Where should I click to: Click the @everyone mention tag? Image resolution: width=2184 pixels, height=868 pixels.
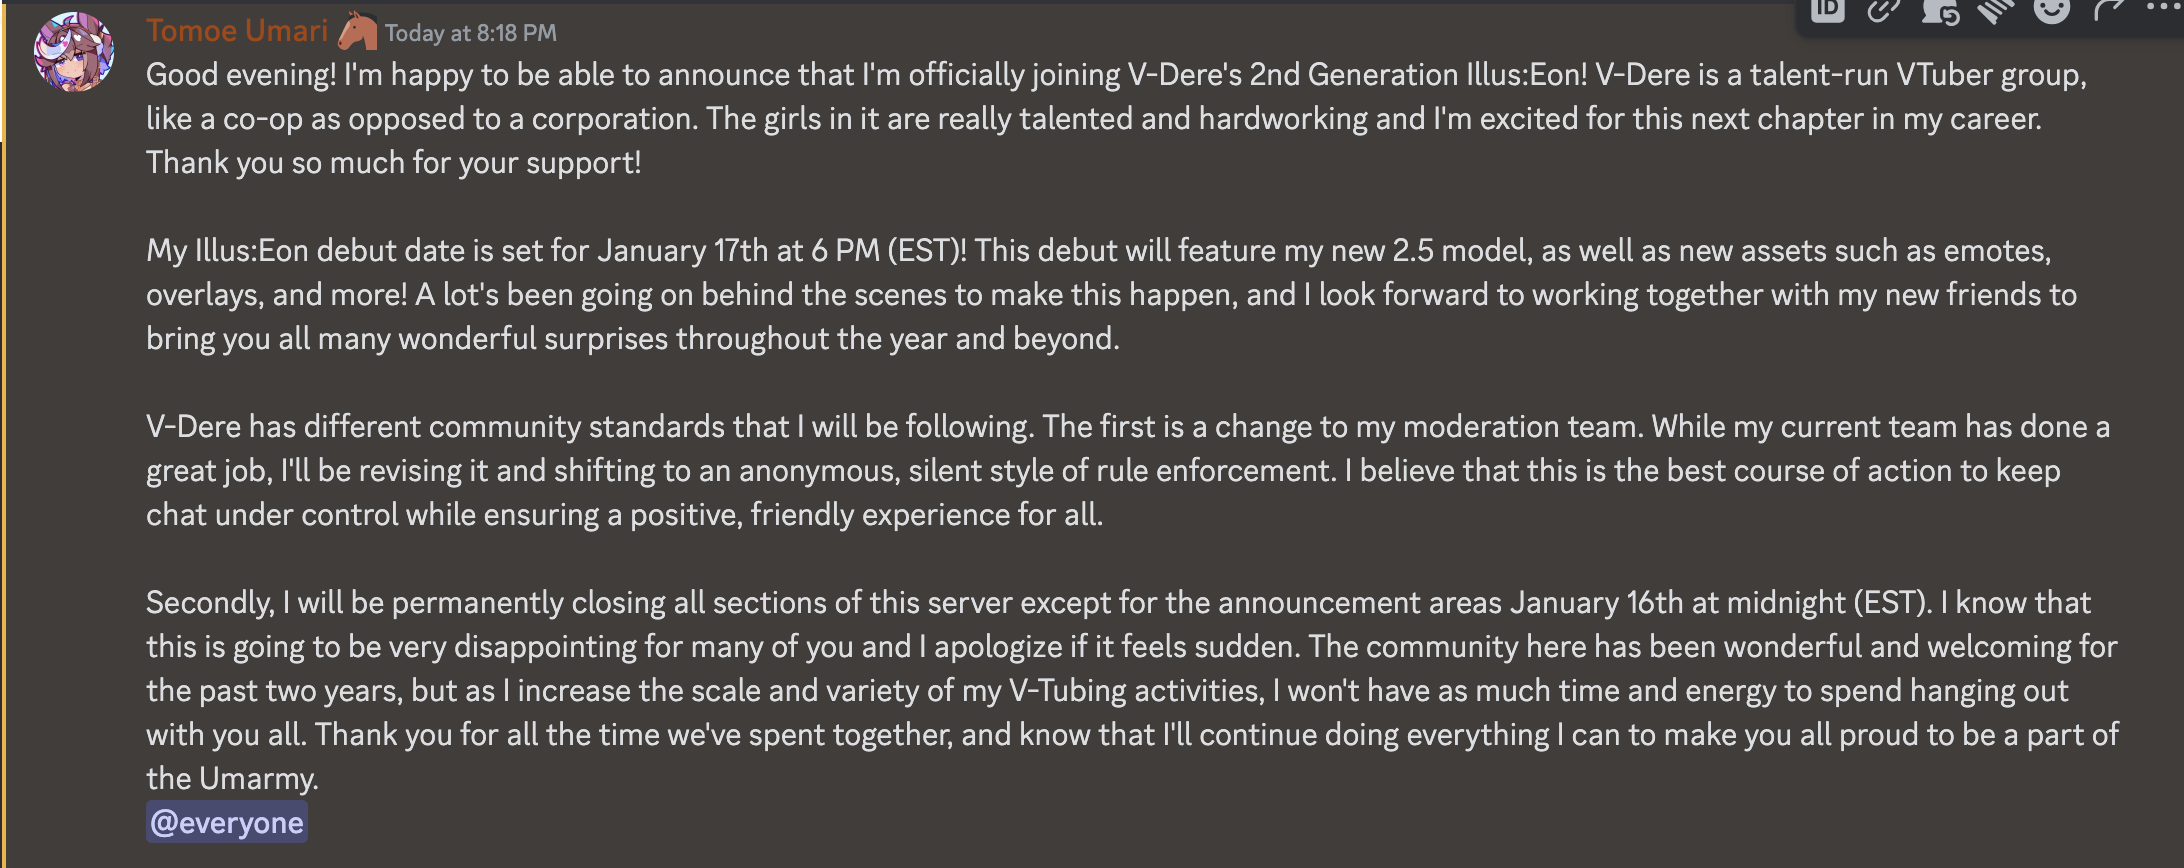click(227, 822)
